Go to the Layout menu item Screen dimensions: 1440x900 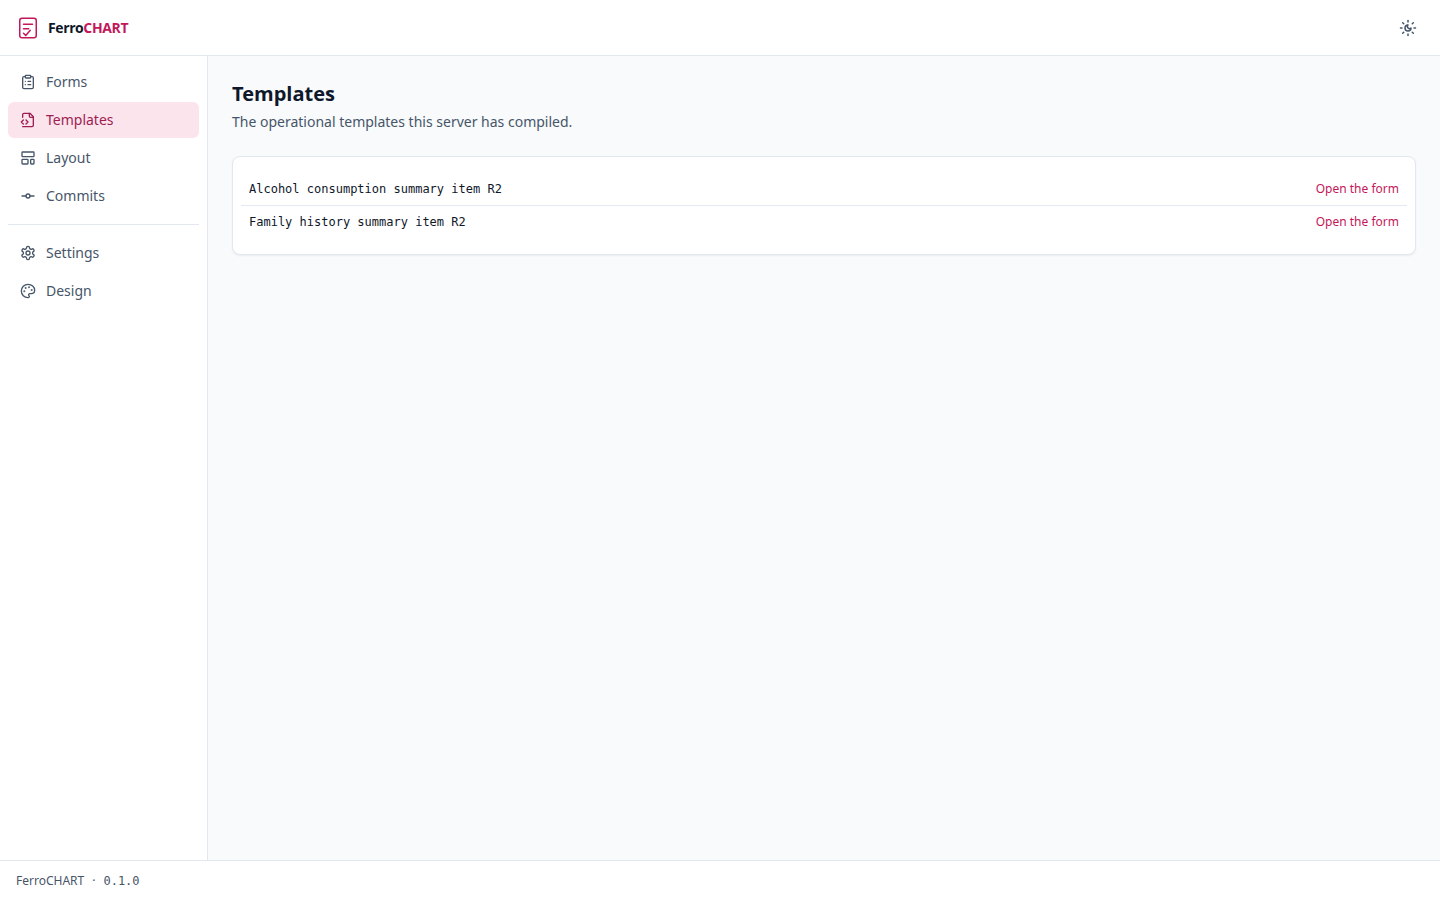(103, 158)
